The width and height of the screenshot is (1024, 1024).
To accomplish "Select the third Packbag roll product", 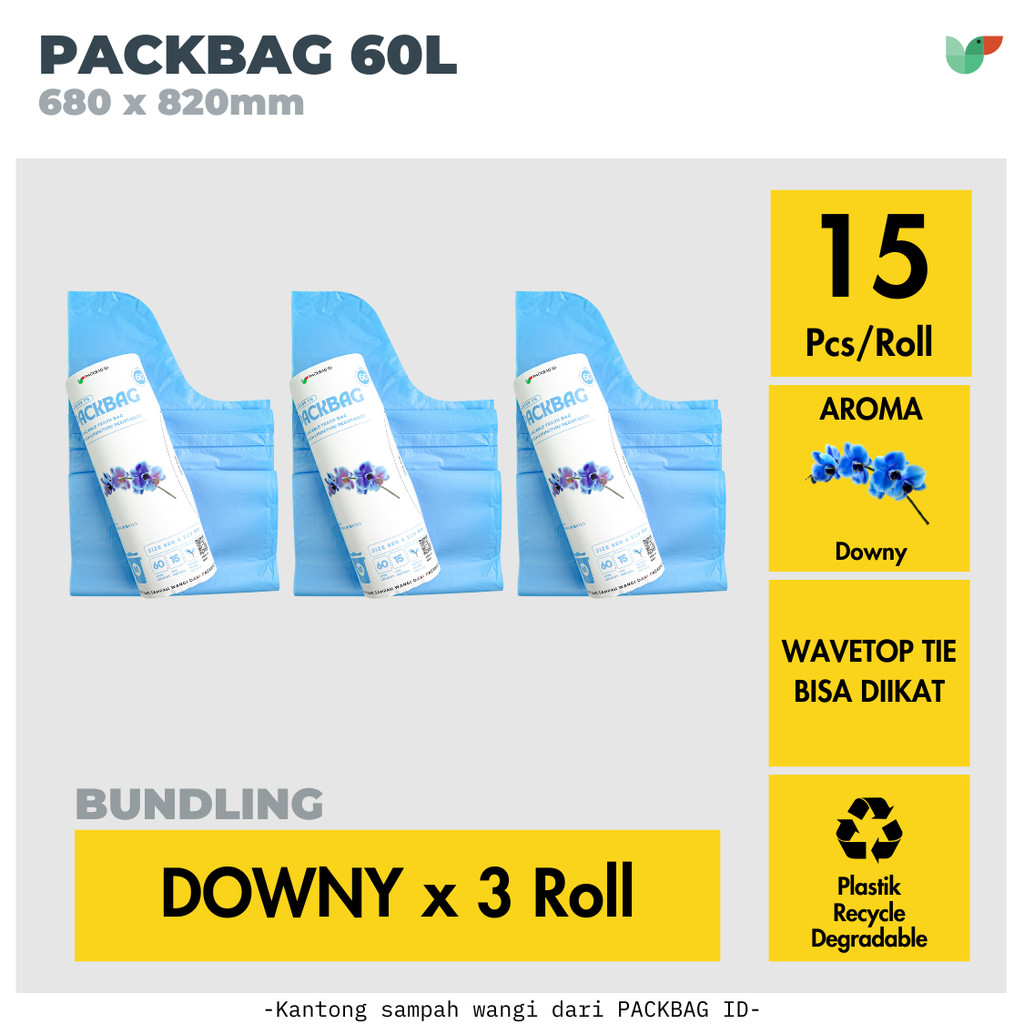I will [621, 444].
